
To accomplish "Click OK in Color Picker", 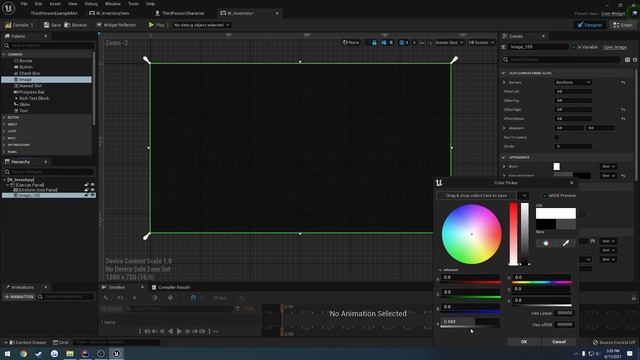I will click(x=524, y=342).
